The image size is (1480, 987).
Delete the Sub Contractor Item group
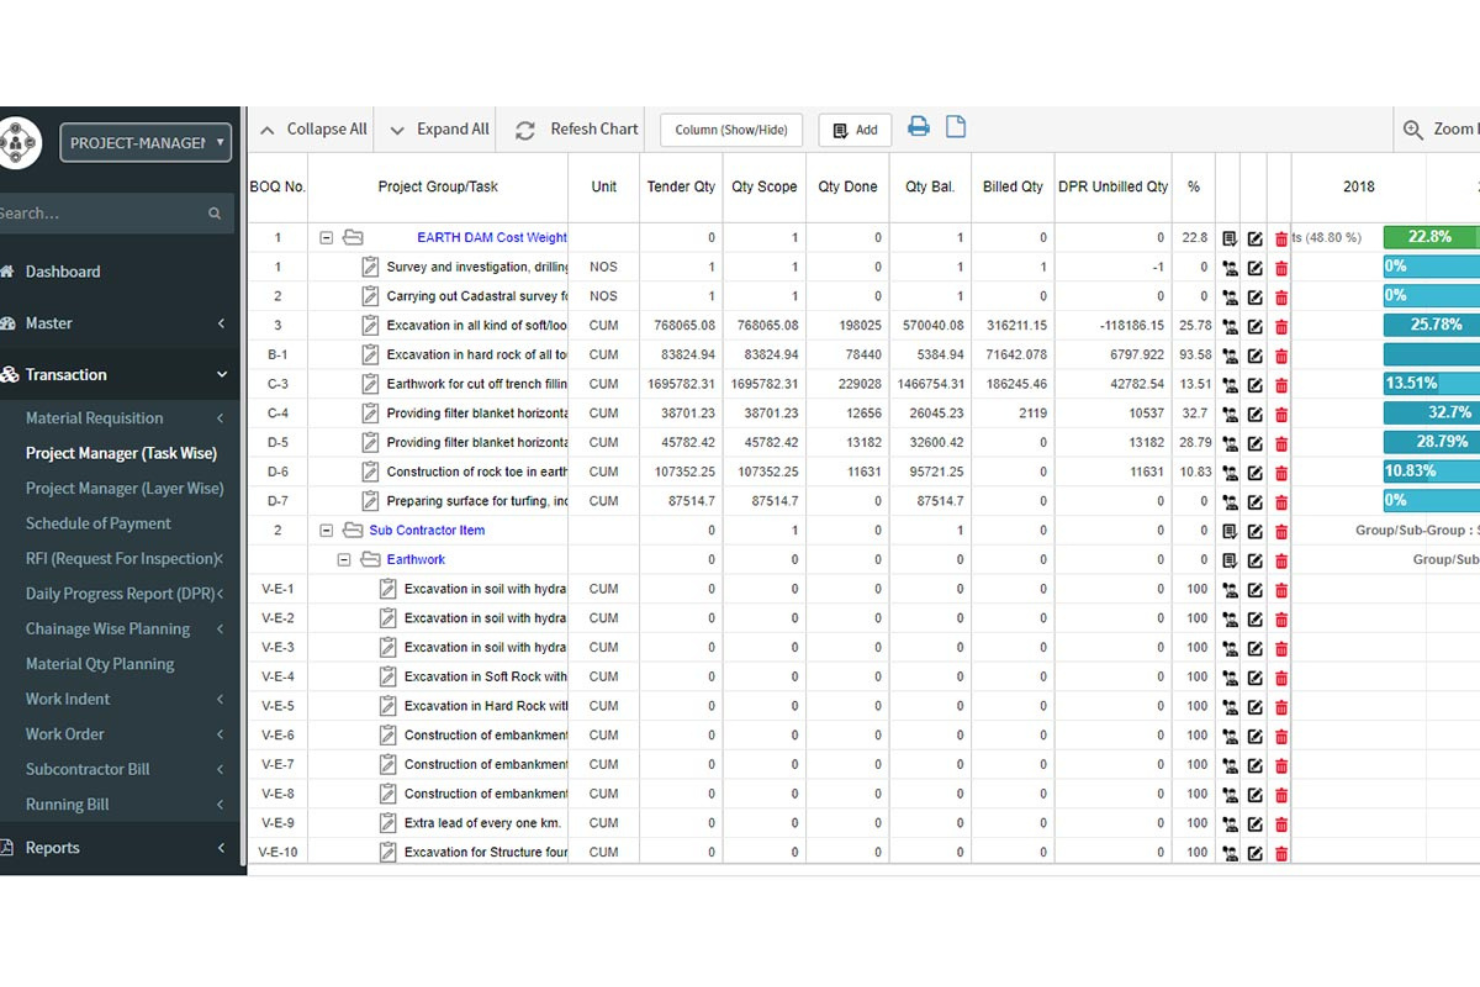tap(1281, 531)
